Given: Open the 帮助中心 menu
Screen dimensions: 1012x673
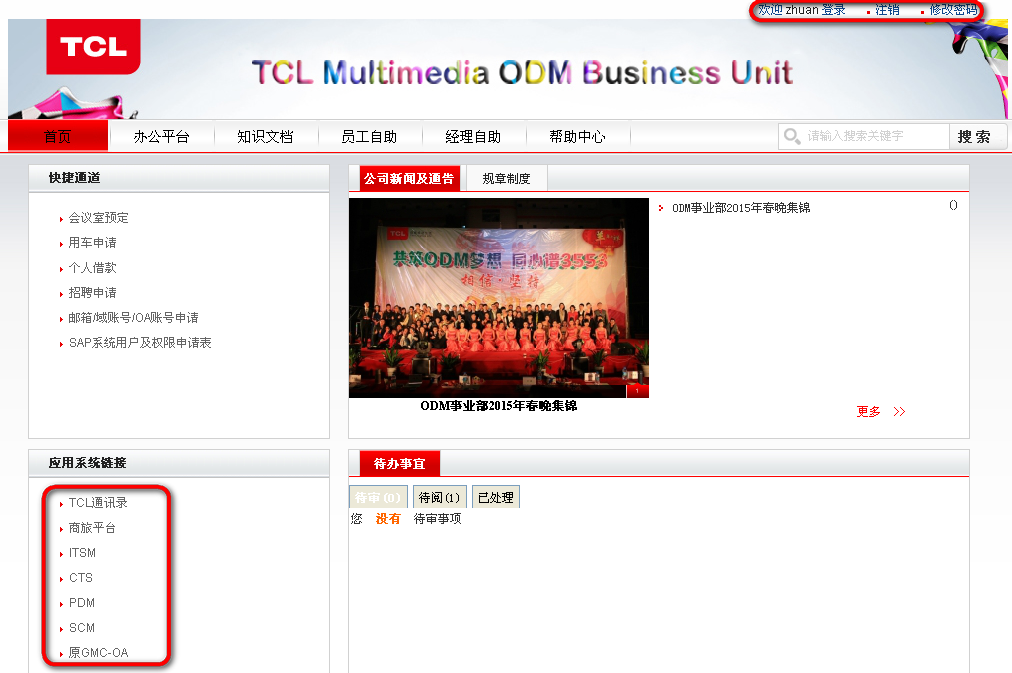Looking at the screenshot, I should pos(578,136).
